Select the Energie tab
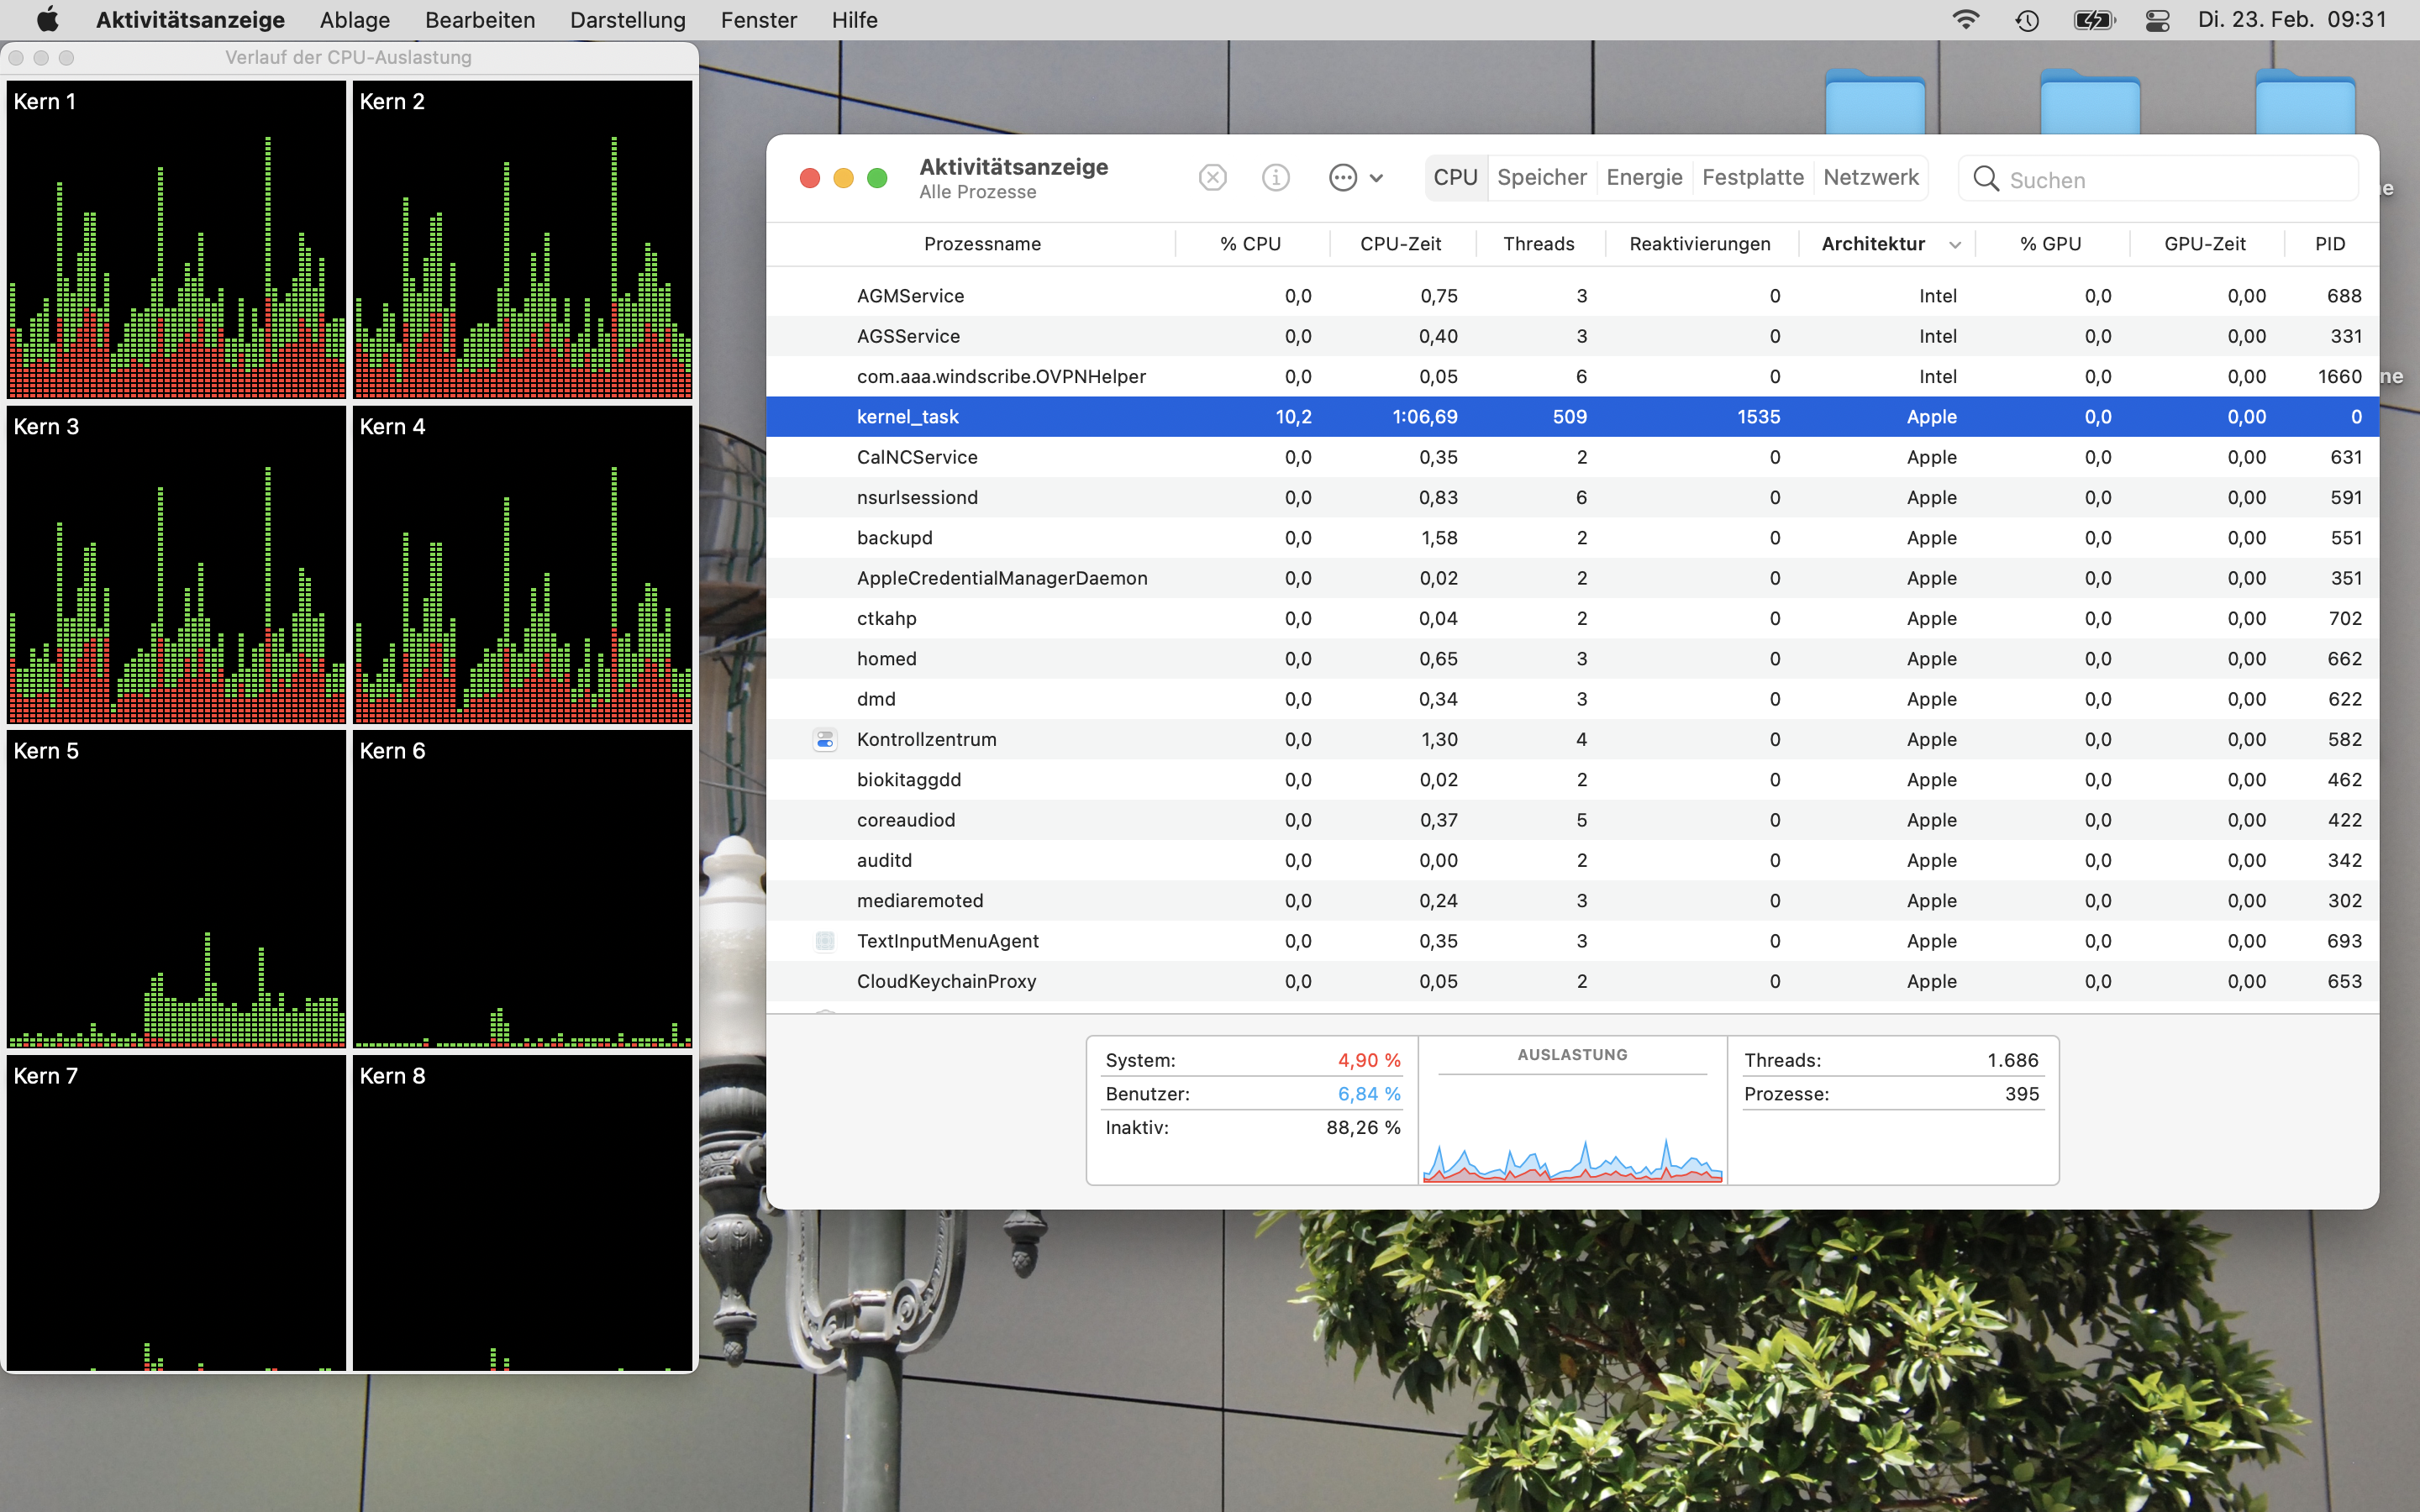 (x=1644, y=178)
